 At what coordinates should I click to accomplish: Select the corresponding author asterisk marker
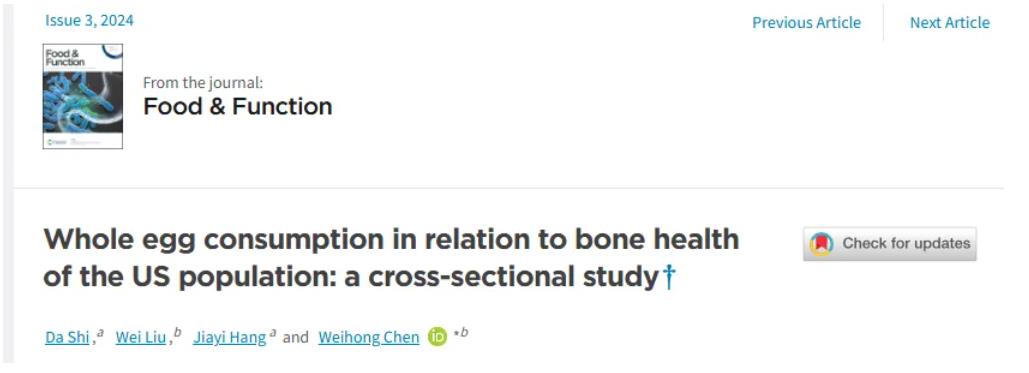455,334
